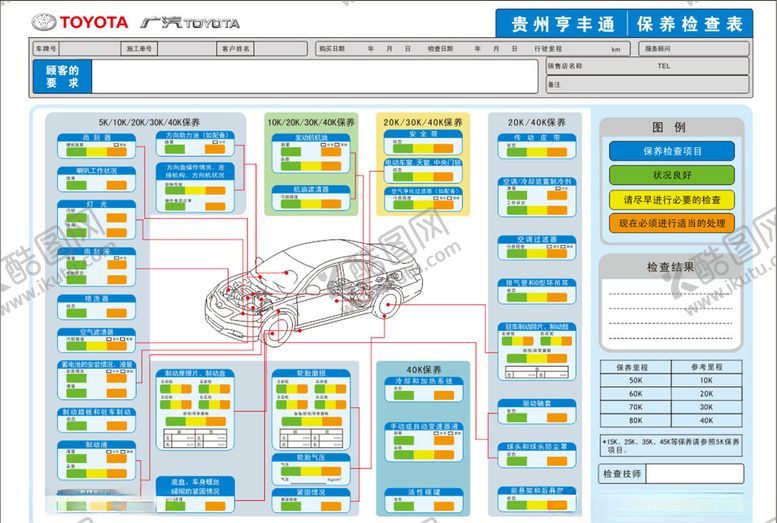Click the 保养里程 table header

click(x=636, y=367)
